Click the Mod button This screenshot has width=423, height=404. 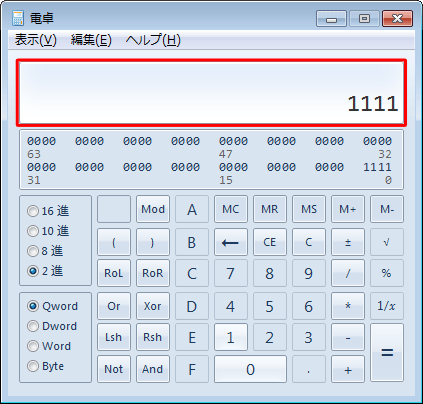click(x=153, y=209)
